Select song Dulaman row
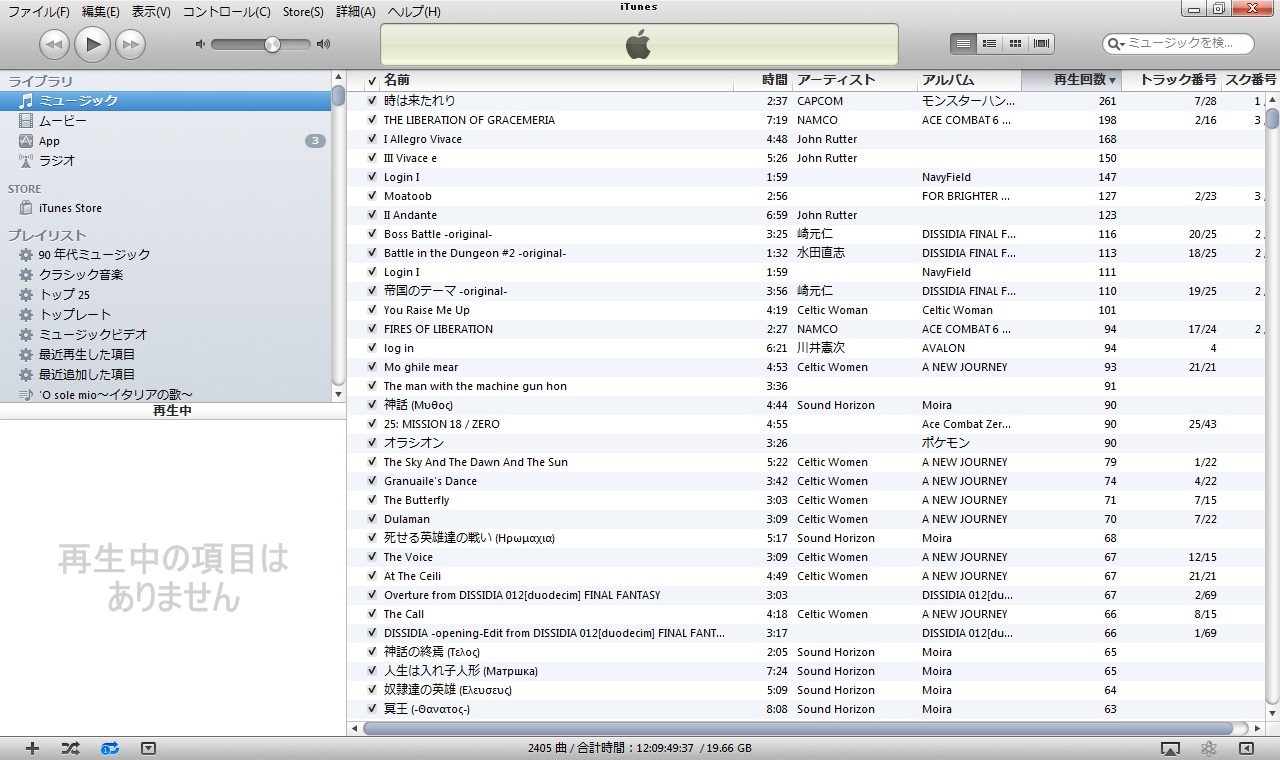This screenshot has height=760, width=1280. 806,519
